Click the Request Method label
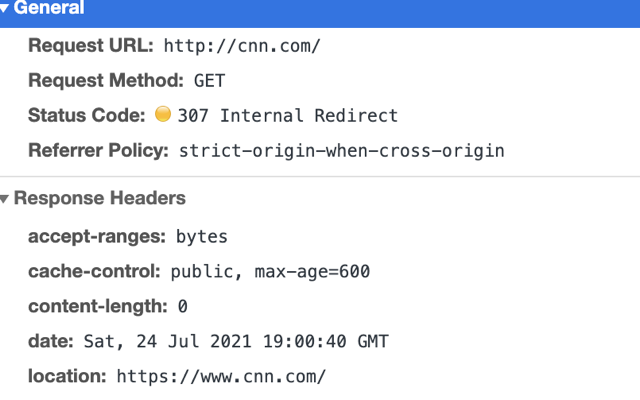This screenshot has height=400, width=640. 106,81
